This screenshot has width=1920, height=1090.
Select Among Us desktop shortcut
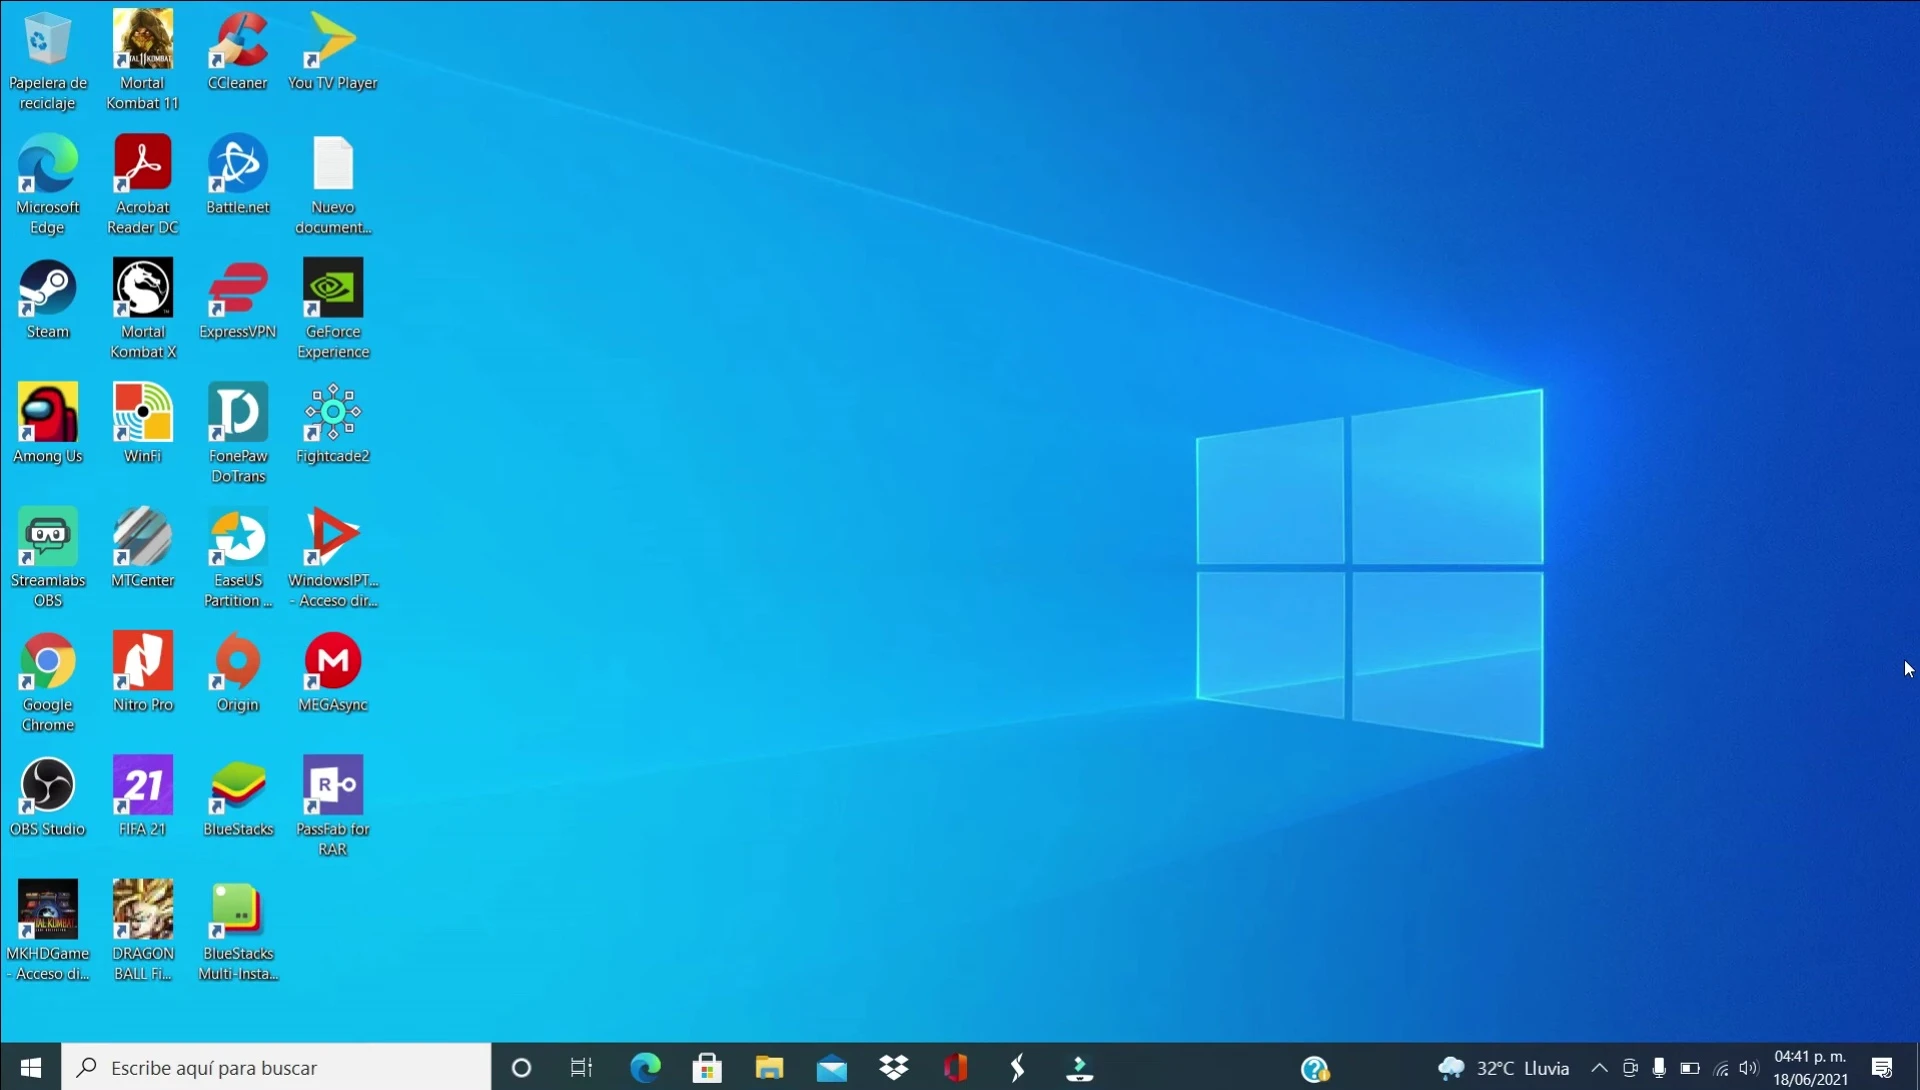click(48, 424)
